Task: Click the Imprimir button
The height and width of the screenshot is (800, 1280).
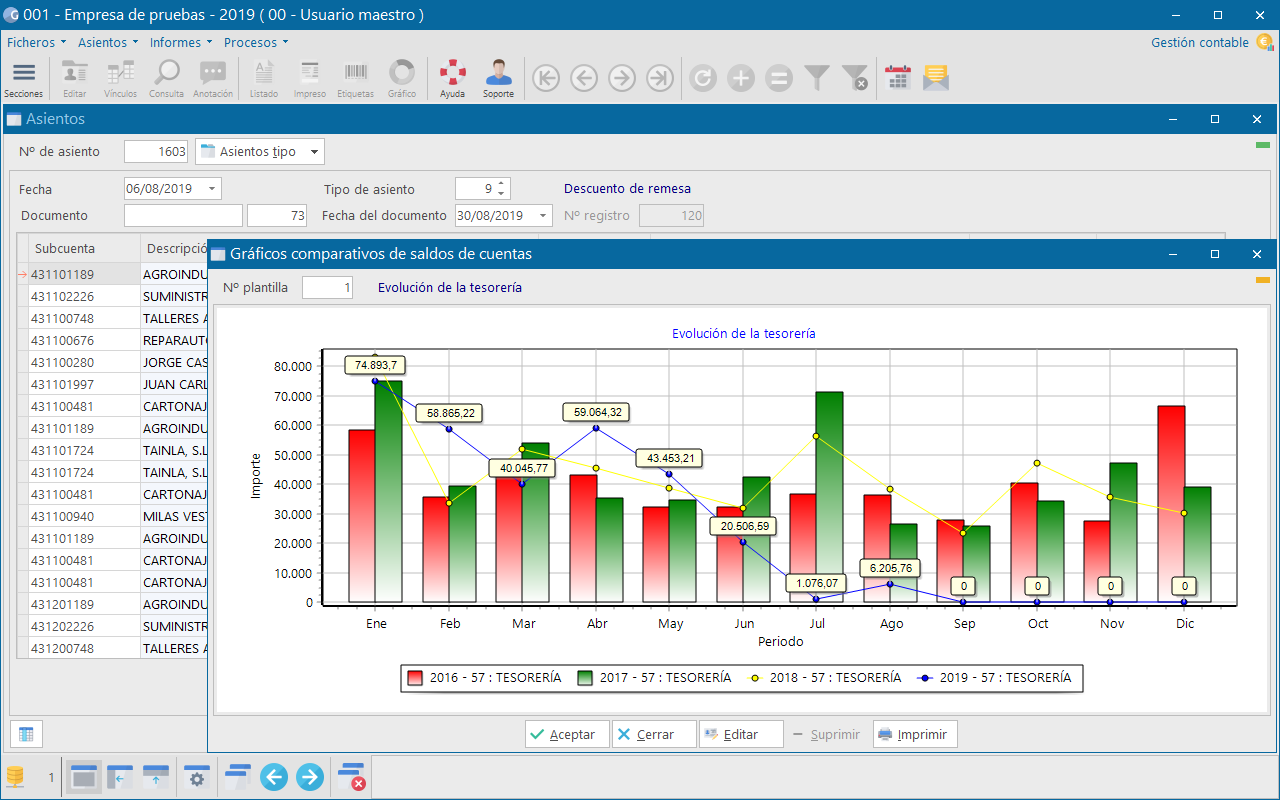Action: pos(916,734)
